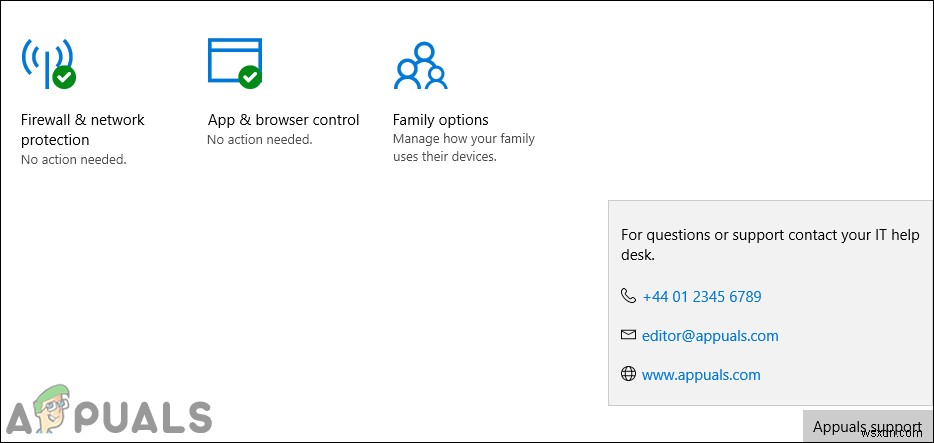Click "No action needed." under Firewall protection
The width and height of the screenshot is (934, 443).
pyautogui.click(x=74, y=160)
